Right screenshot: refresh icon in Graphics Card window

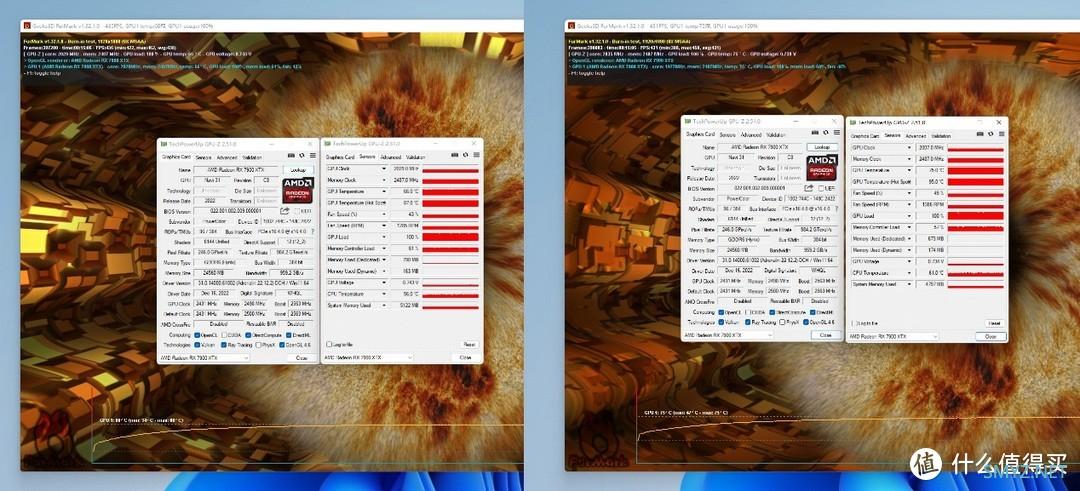826,133
